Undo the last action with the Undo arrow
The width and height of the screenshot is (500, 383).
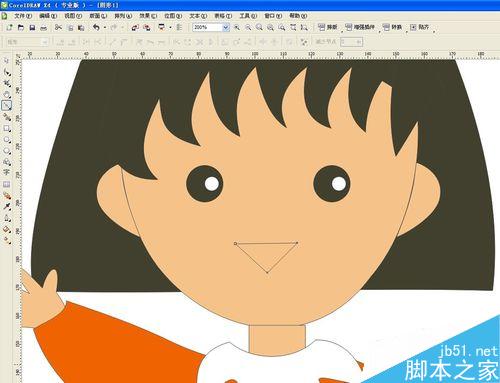pyautogui.click(x=96, y=27)
